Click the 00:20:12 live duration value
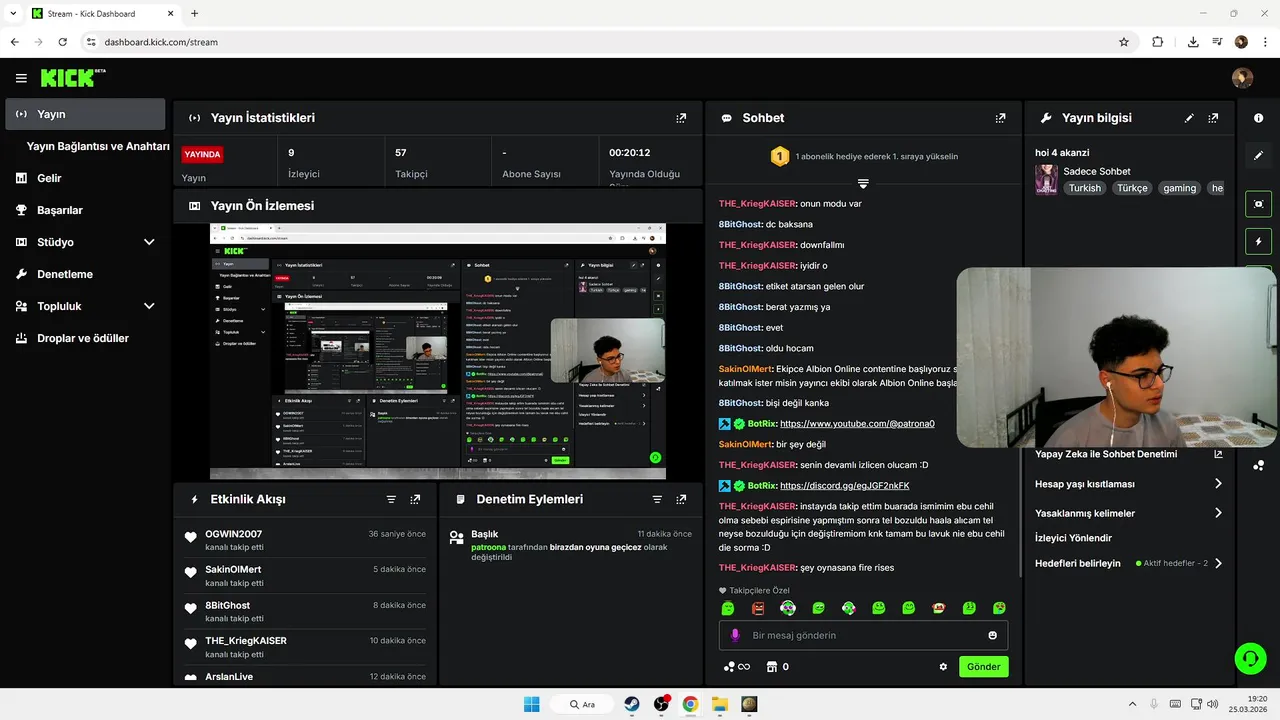 click(630, 153)
